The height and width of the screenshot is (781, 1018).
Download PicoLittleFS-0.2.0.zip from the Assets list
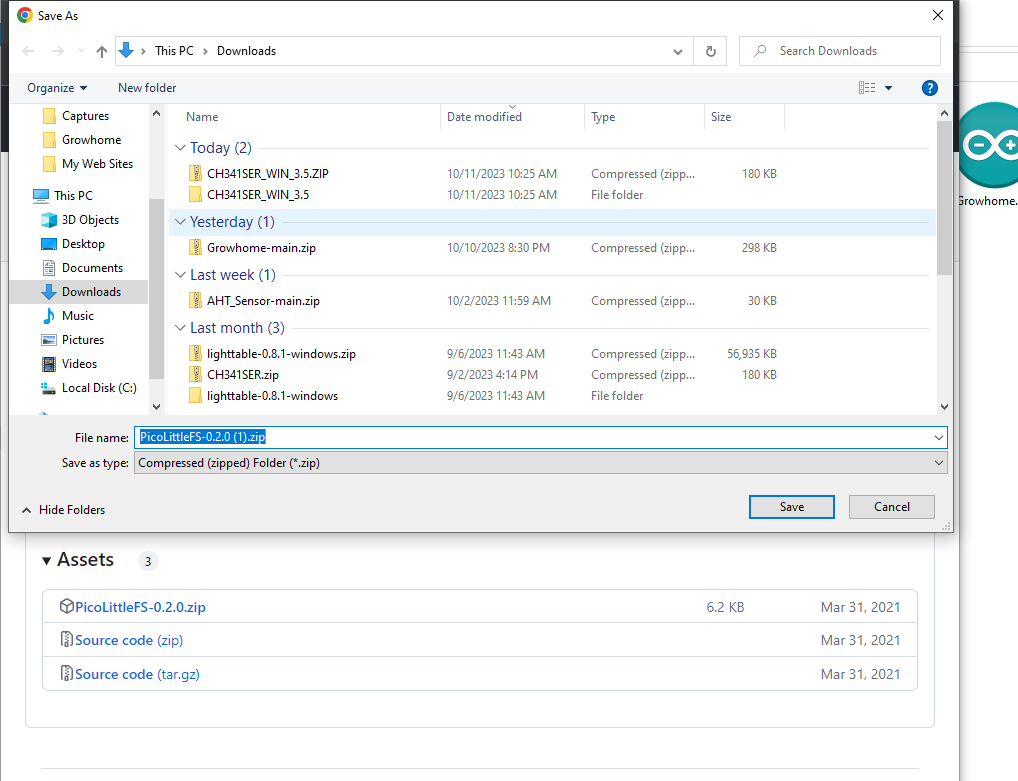[140, 607]
